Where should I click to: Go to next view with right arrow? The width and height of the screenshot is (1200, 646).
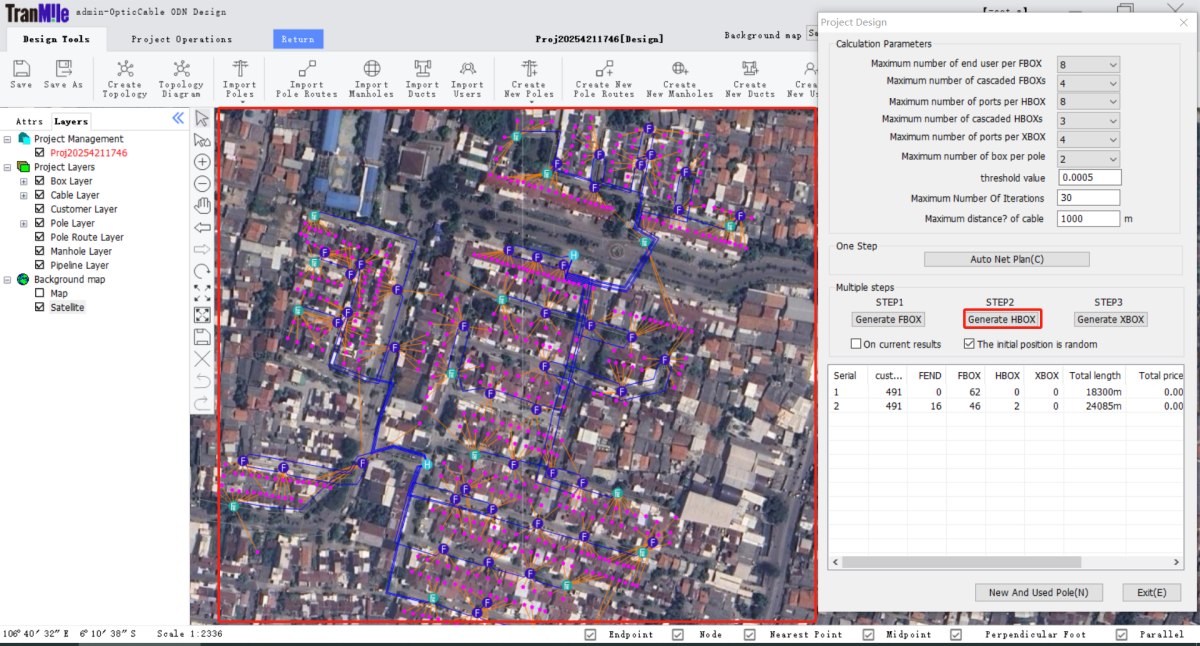[202, 249]
